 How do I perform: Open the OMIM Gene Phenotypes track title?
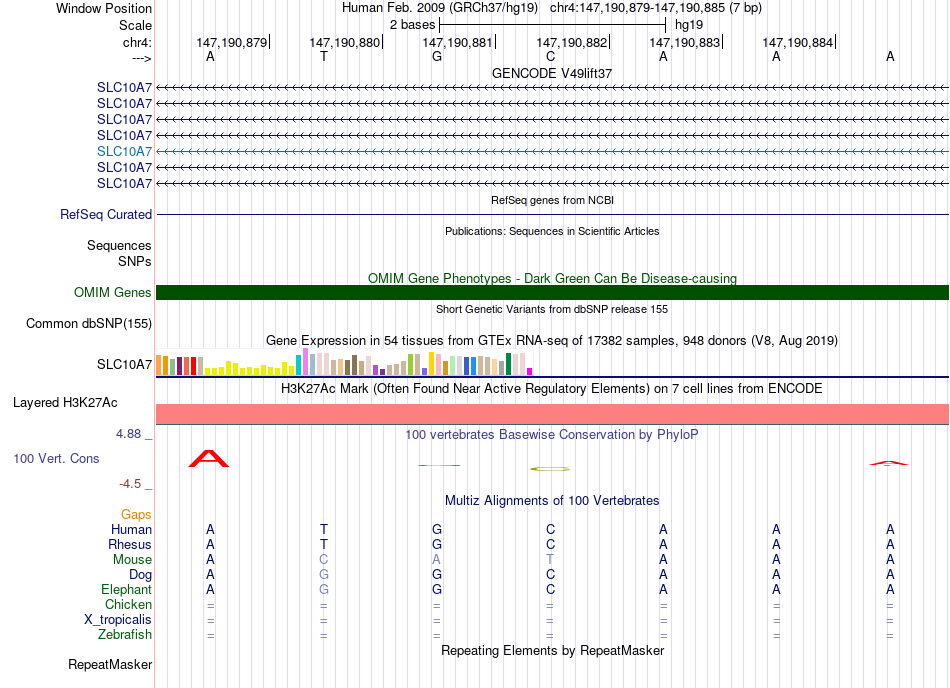pos(552,279)
